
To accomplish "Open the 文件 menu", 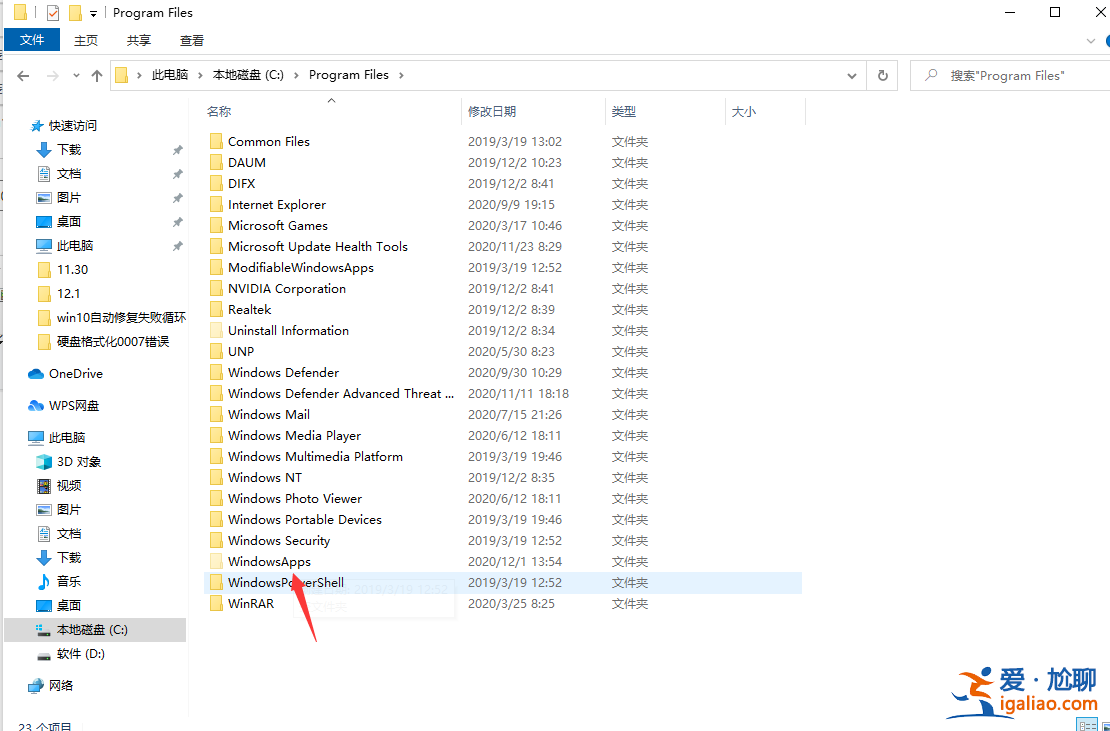I will coord(32,39).
